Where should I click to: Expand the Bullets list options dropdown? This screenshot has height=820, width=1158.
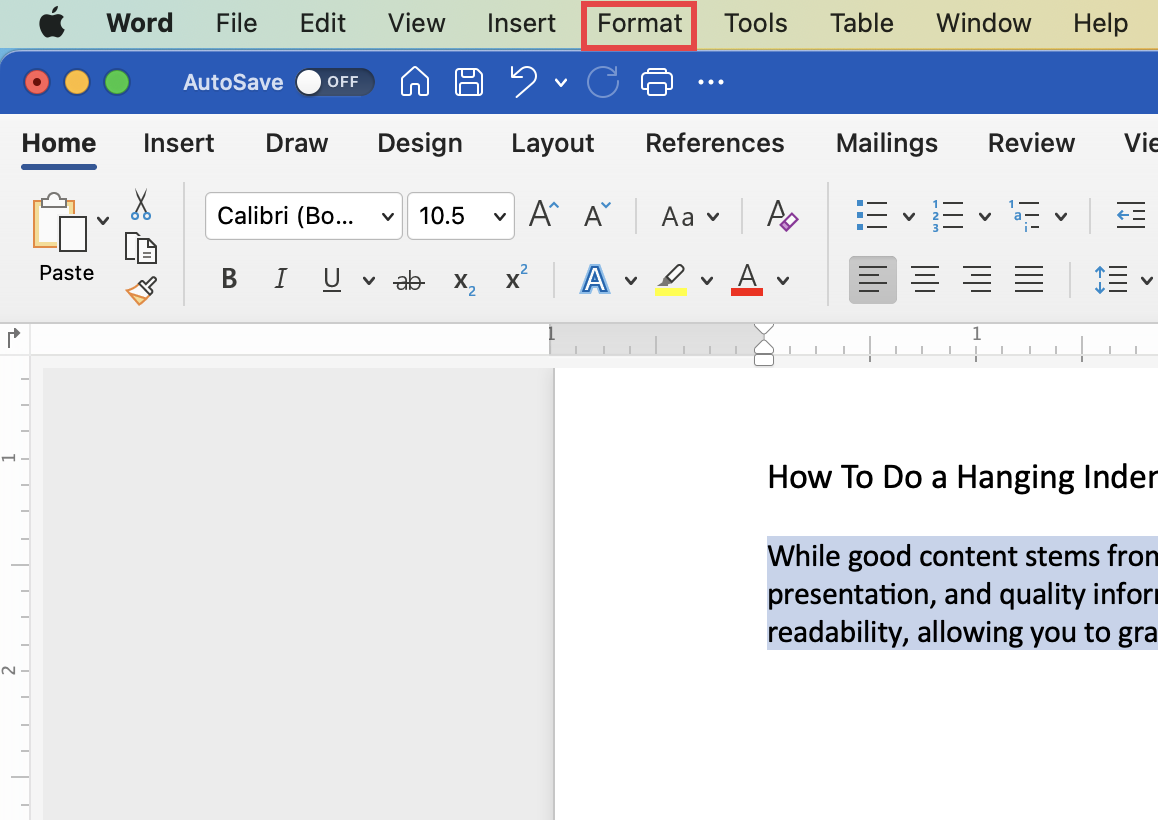tap(908, 215)
